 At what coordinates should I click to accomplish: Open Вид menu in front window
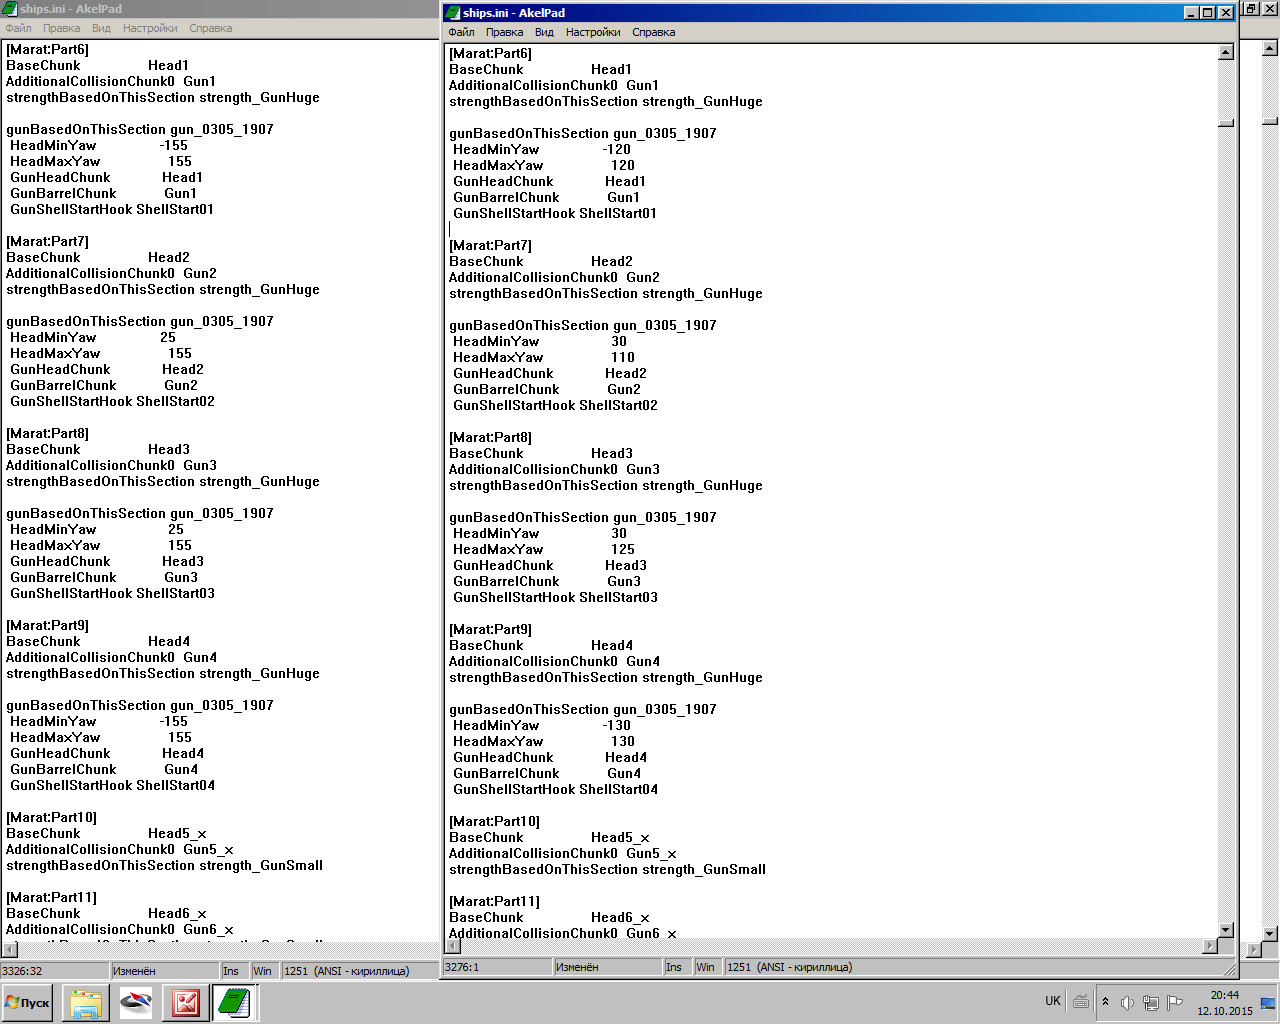tap(544, 32)
